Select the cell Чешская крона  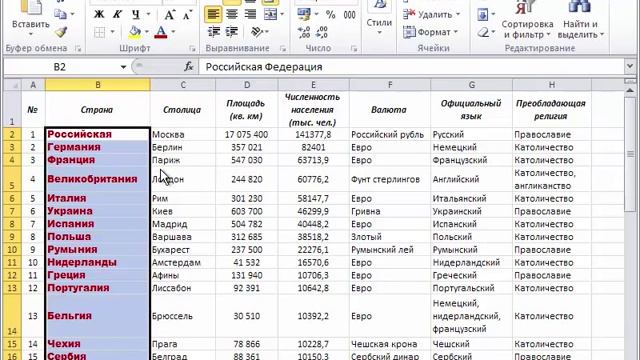[389, 344]
